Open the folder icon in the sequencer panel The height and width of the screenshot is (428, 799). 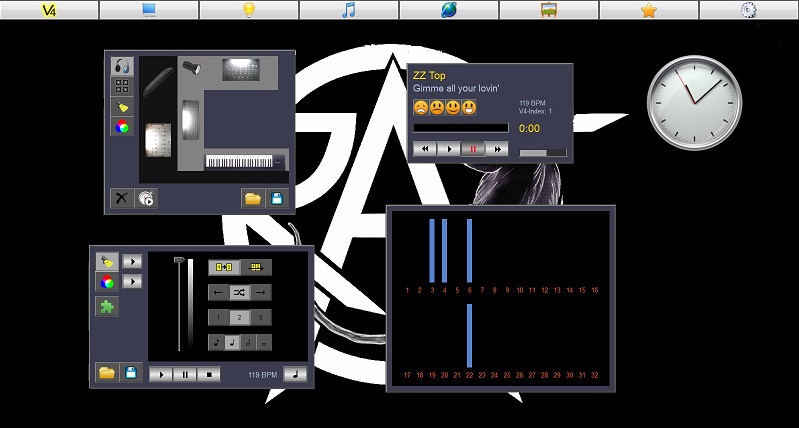coord(106,373)
